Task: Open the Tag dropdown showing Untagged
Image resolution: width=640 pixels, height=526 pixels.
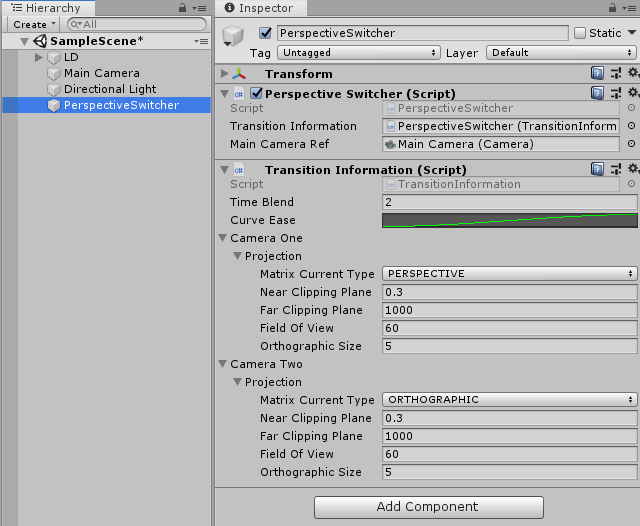Action: pos(359,53)
